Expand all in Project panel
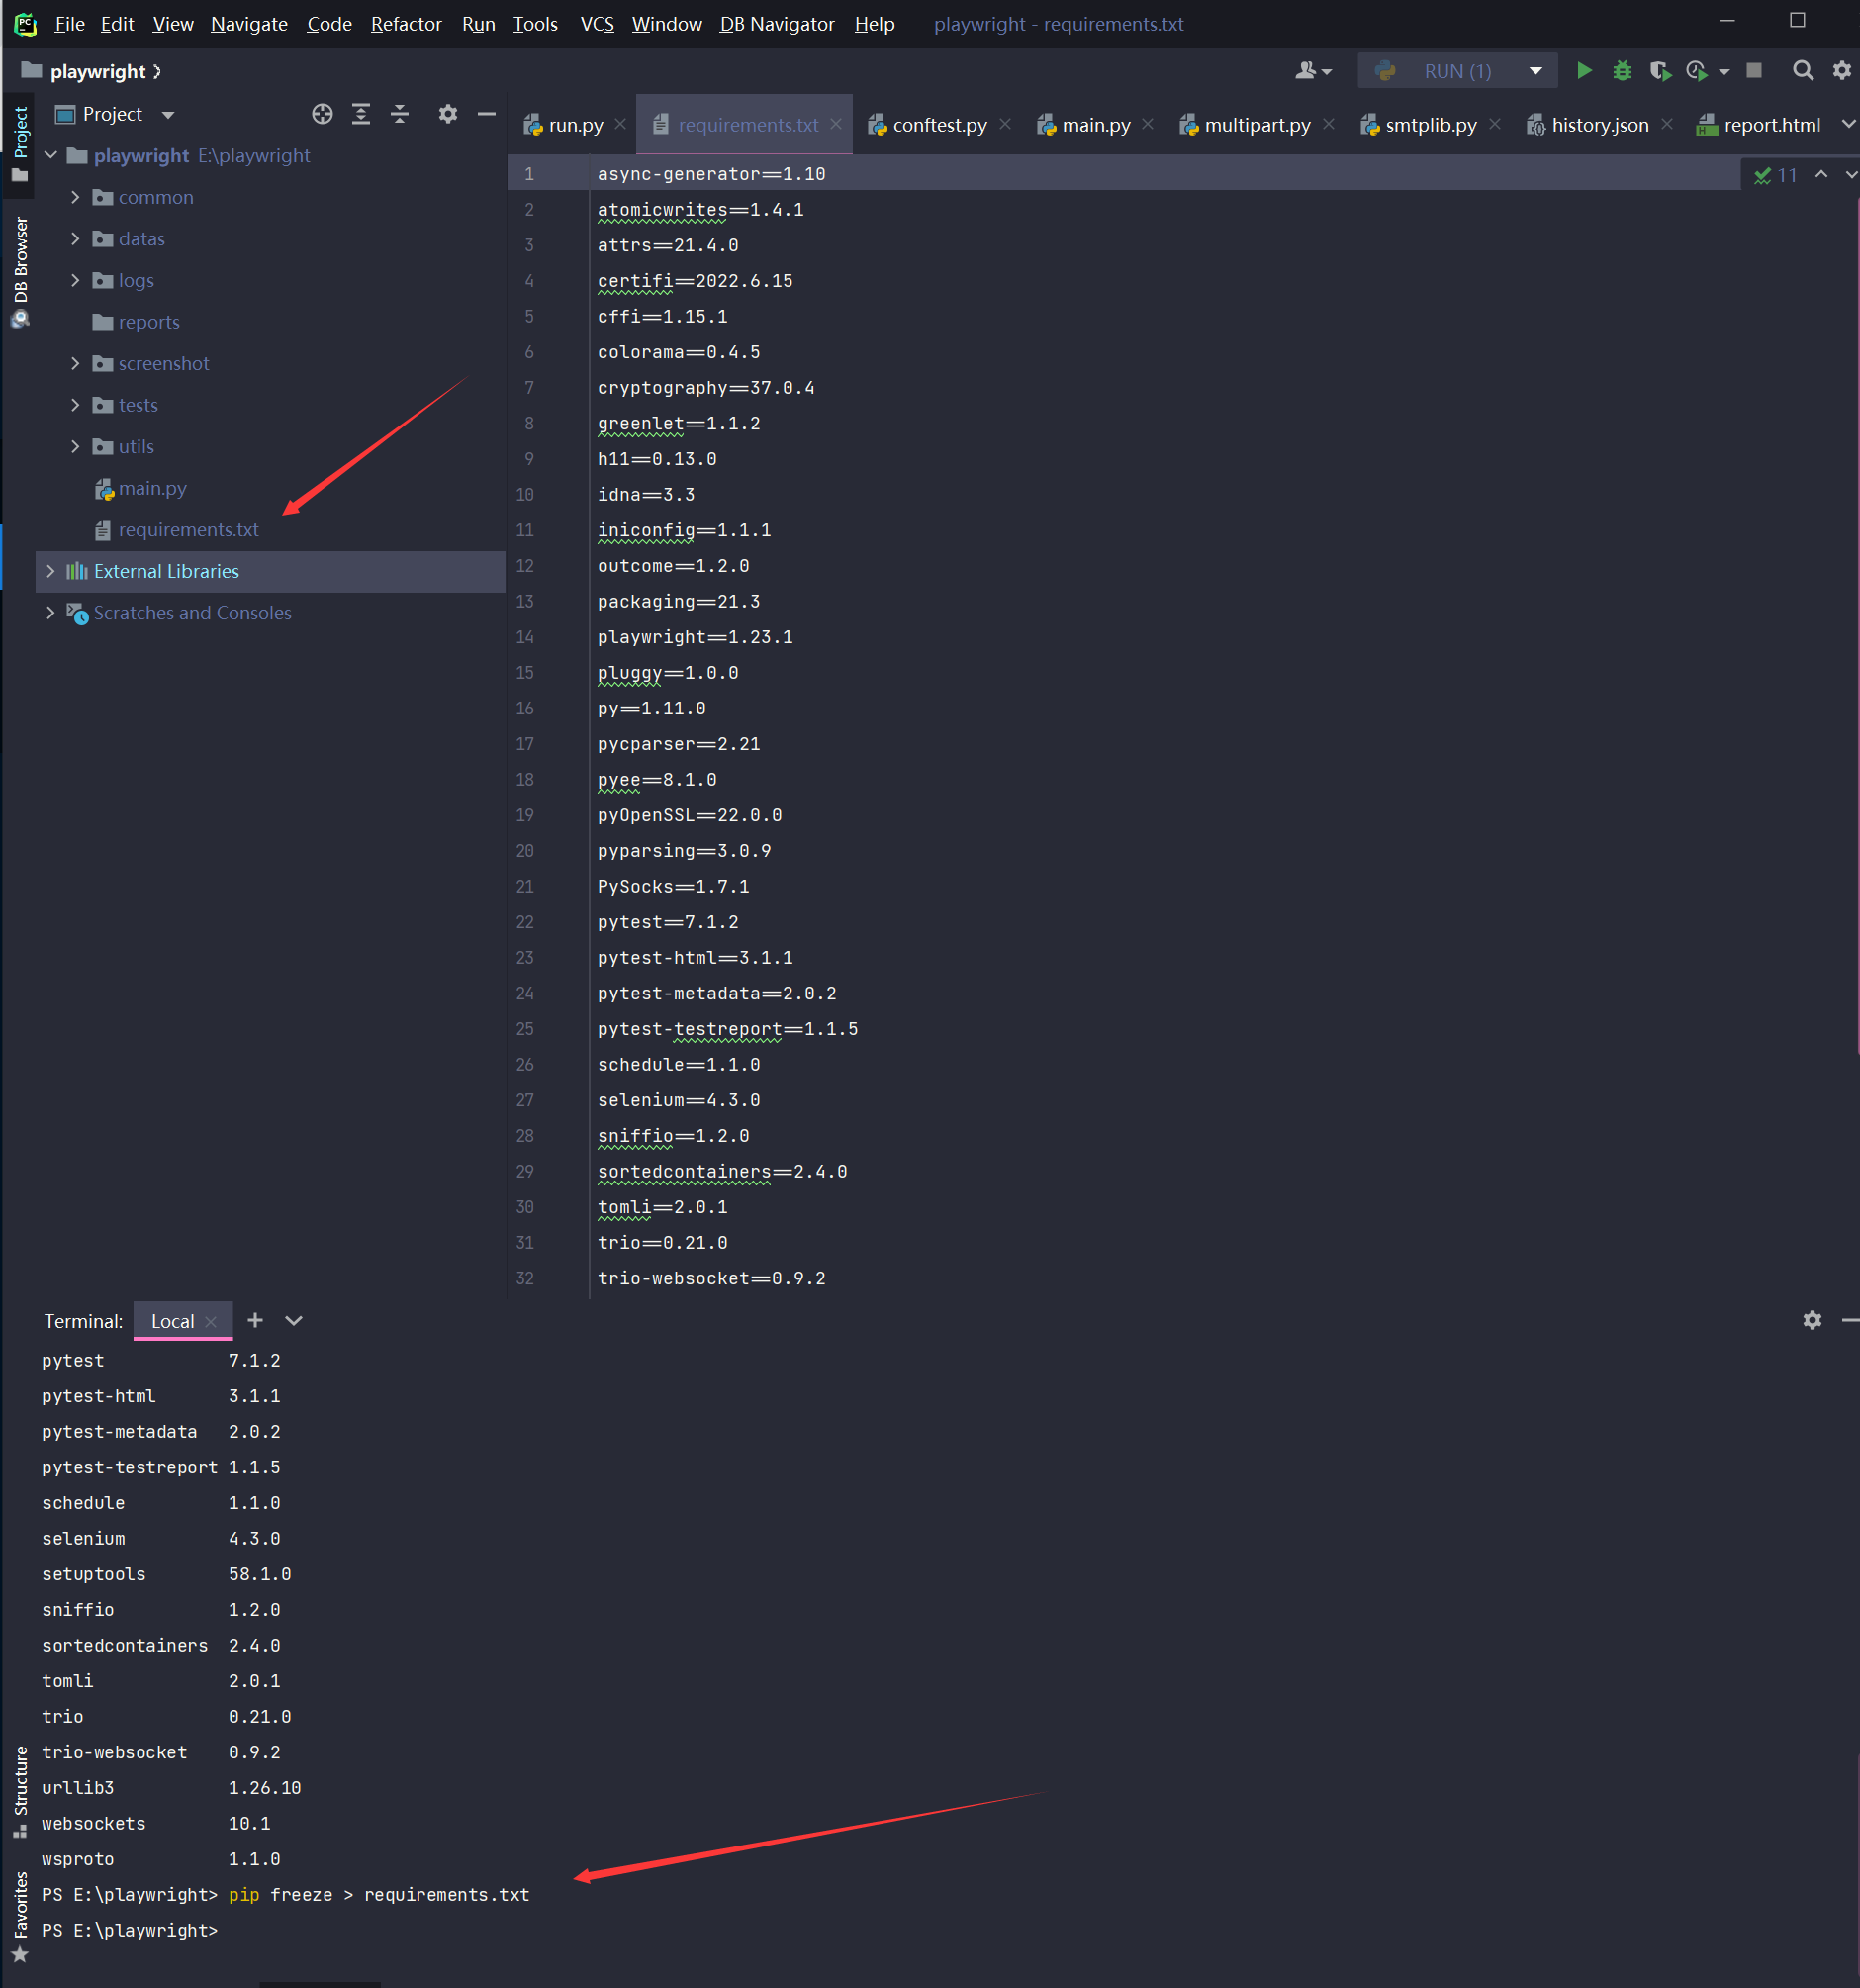1860x1988 pixels. point(361,114)
